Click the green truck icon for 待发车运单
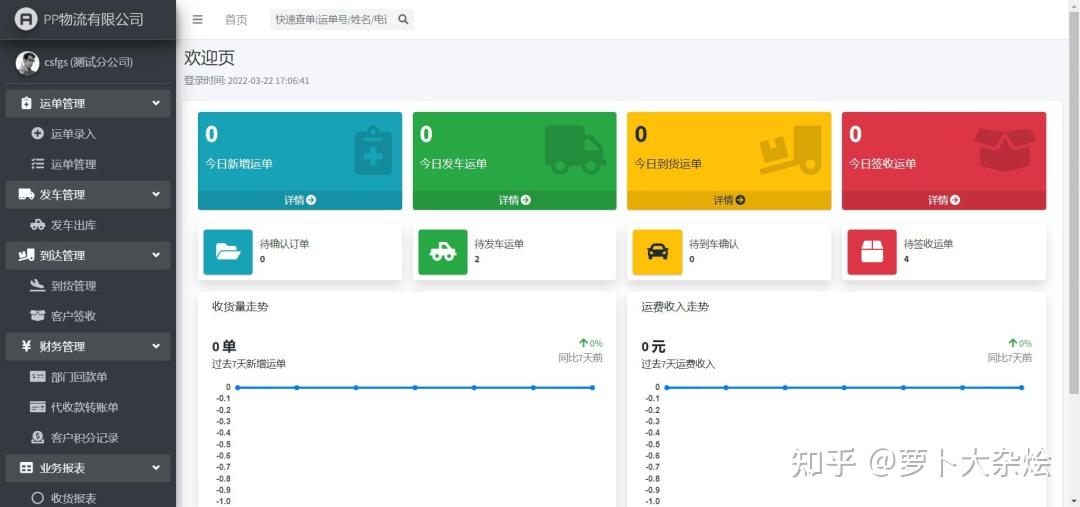1080x507 pixels. pos(443,252)
